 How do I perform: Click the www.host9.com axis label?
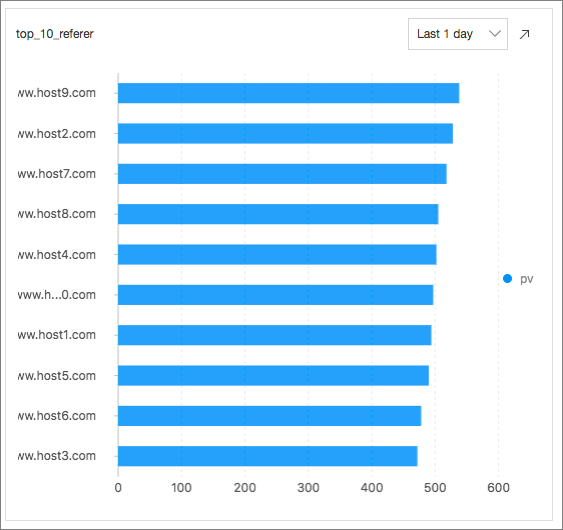coord(57,93)
